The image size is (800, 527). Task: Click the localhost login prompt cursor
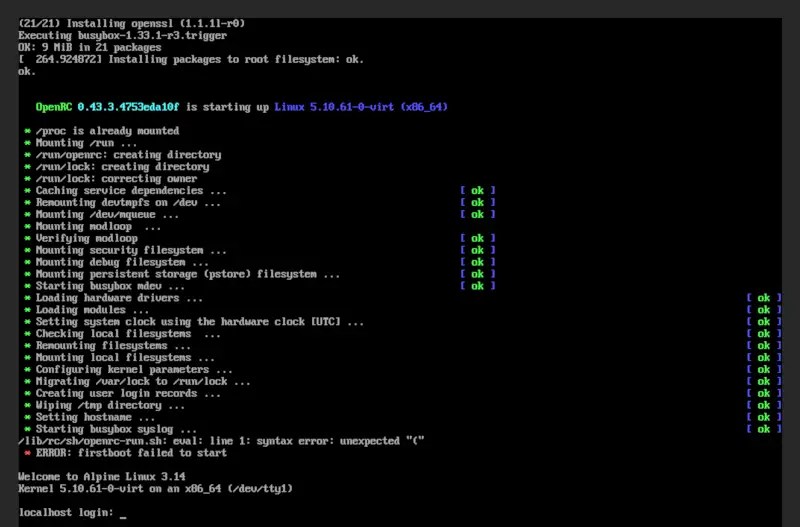pos(123,516)
